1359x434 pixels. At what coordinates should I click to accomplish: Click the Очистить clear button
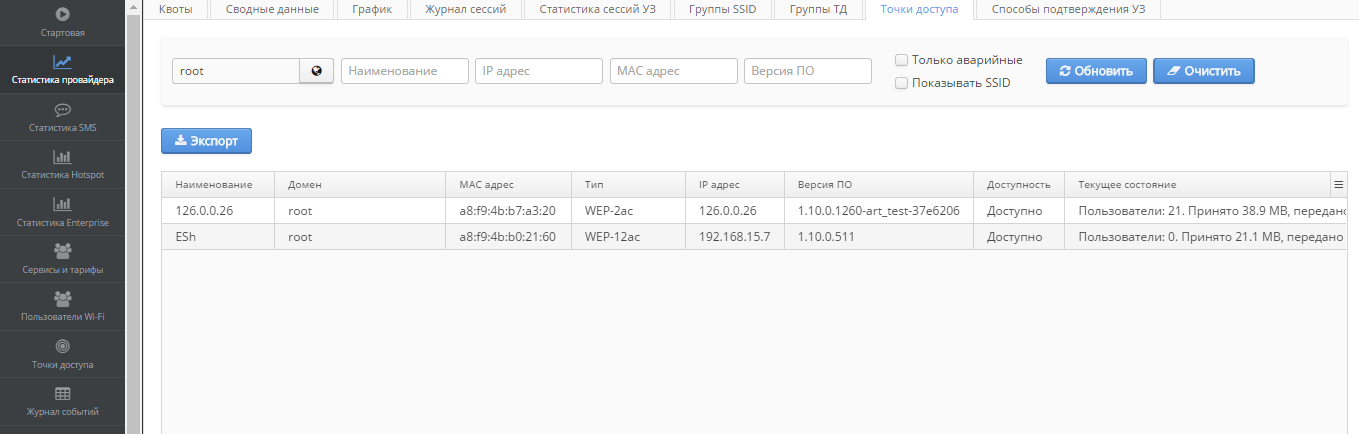(1203, 71)
